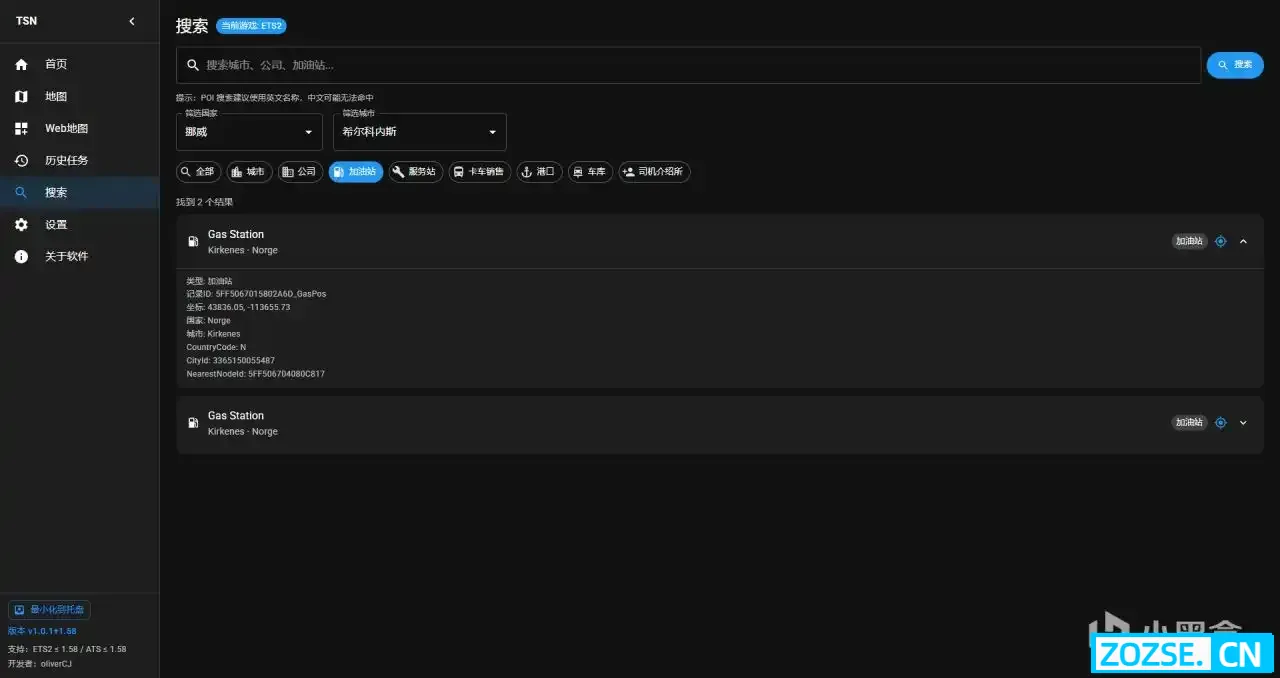Click the 记录ID line in details

pyautogui.click(x=256, y=294)
